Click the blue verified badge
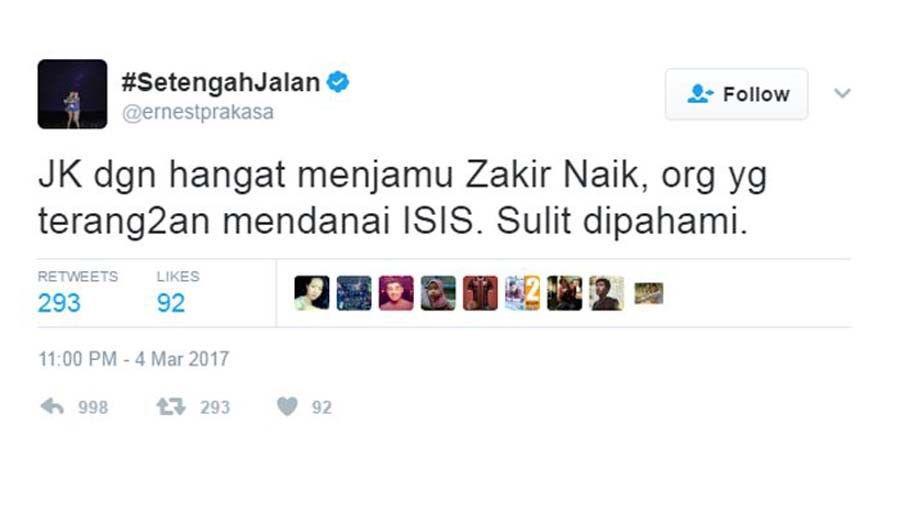 (338, 82)
